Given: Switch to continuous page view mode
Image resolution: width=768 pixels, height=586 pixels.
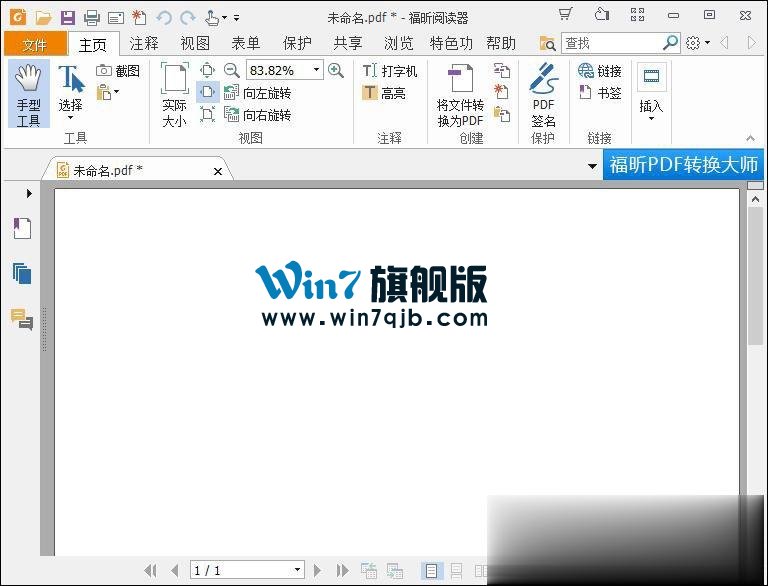Looking at the screenshot, I should [456, 571].
